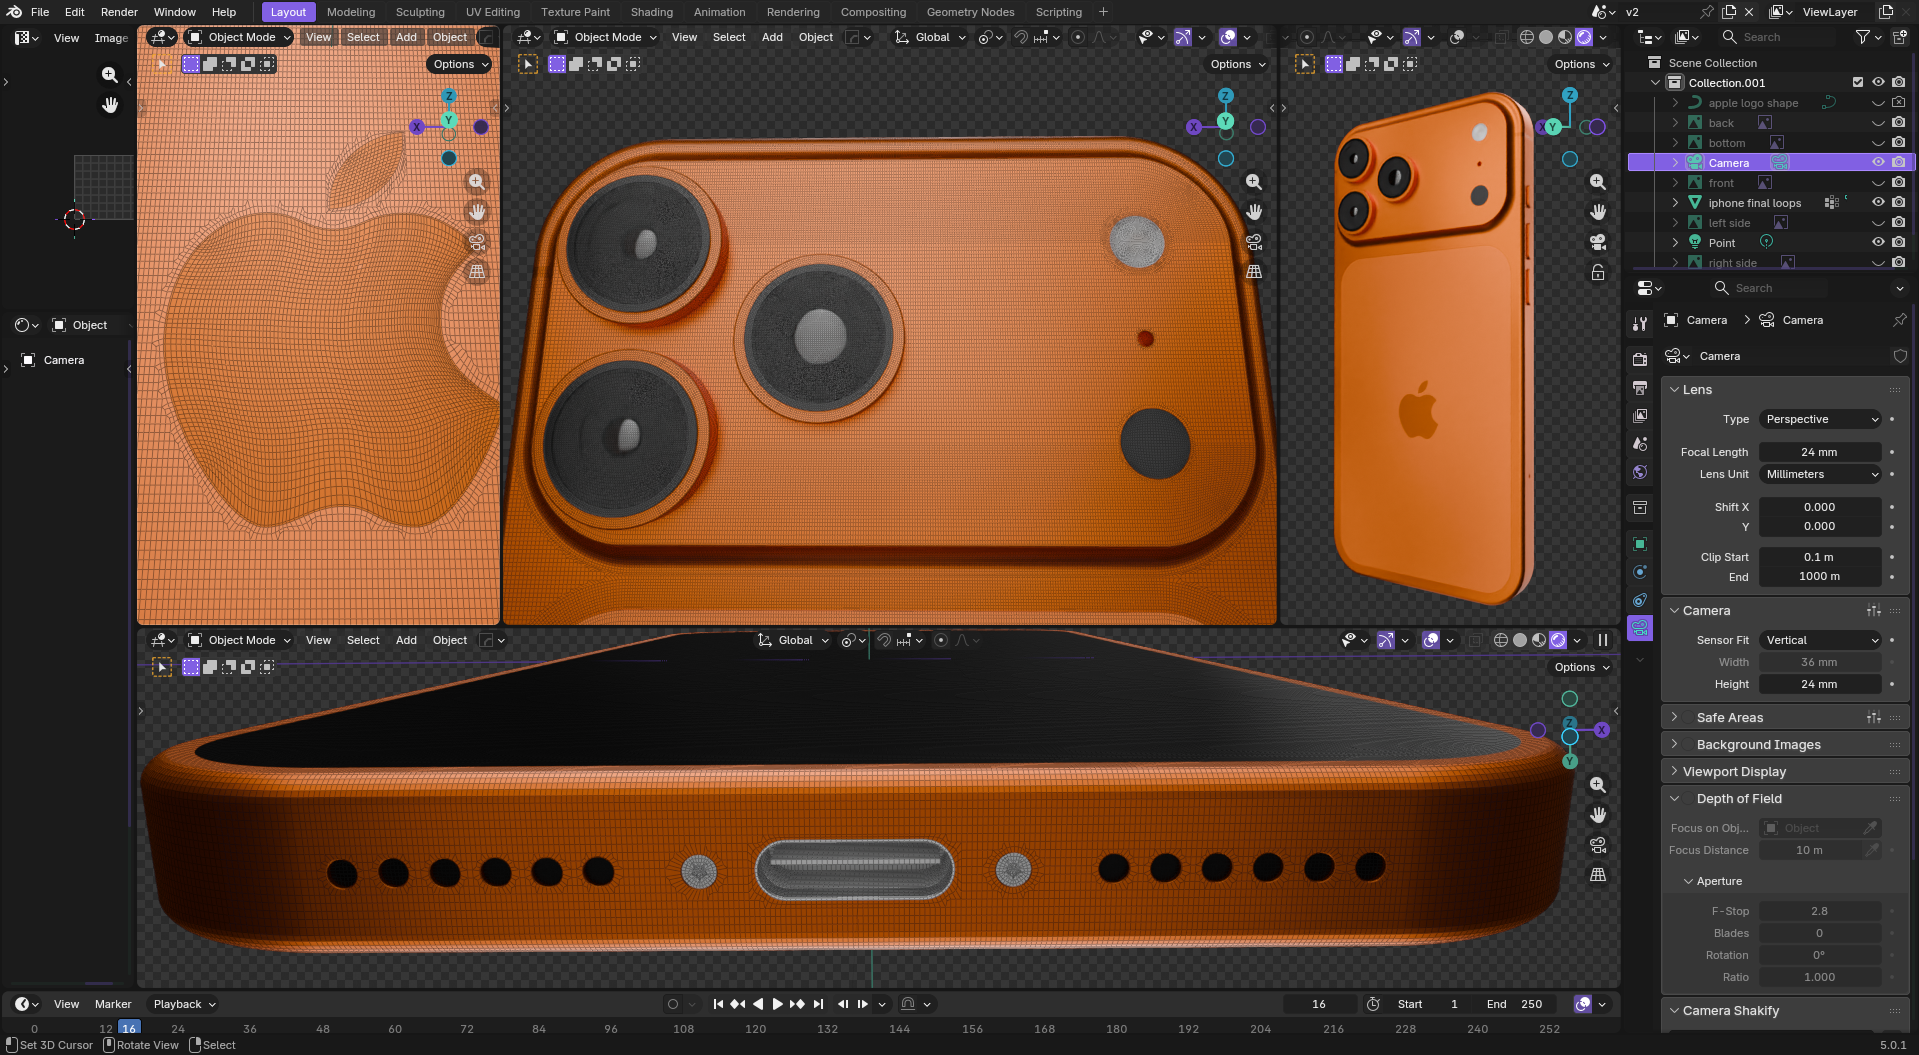This screenshot has width=1919, height=1055.
Task: Hide Collection.001 in viewport
Action: coord(1878,83)
